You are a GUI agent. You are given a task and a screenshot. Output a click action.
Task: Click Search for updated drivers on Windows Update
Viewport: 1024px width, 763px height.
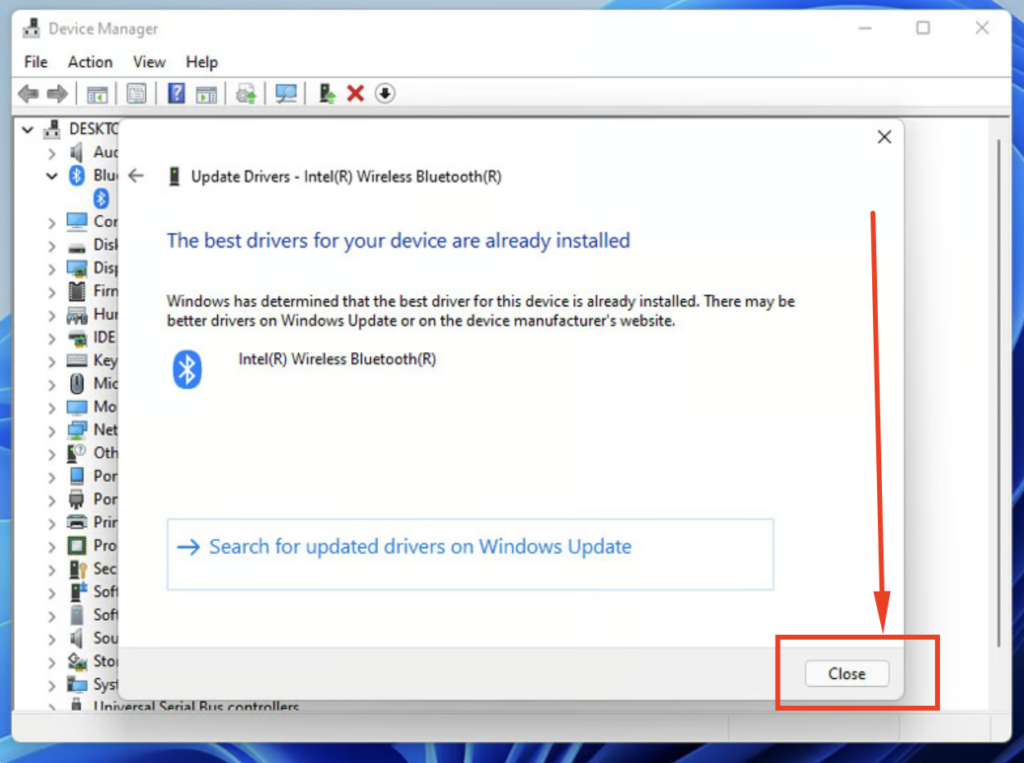pyautogui.click(x=420, y=547)
